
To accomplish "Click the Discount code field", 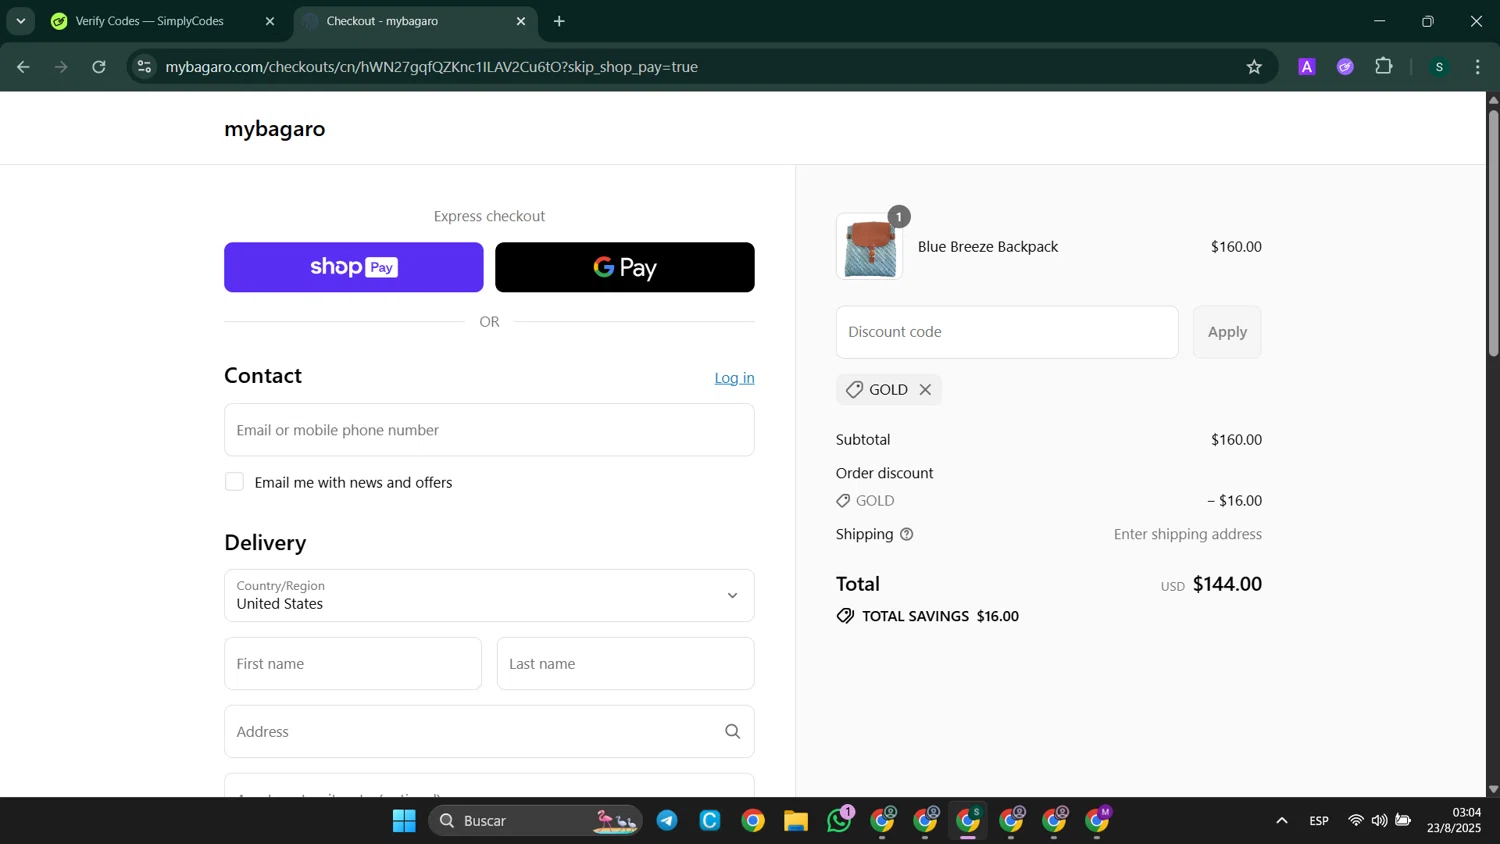I will [1007, 332].
